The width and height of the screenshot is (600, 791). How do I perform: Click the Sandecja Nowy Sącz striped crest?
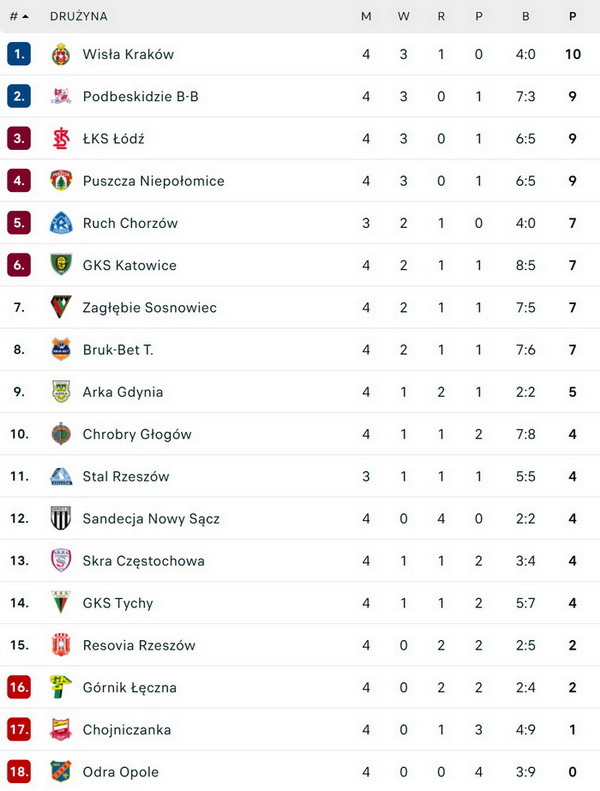point(61,518)
